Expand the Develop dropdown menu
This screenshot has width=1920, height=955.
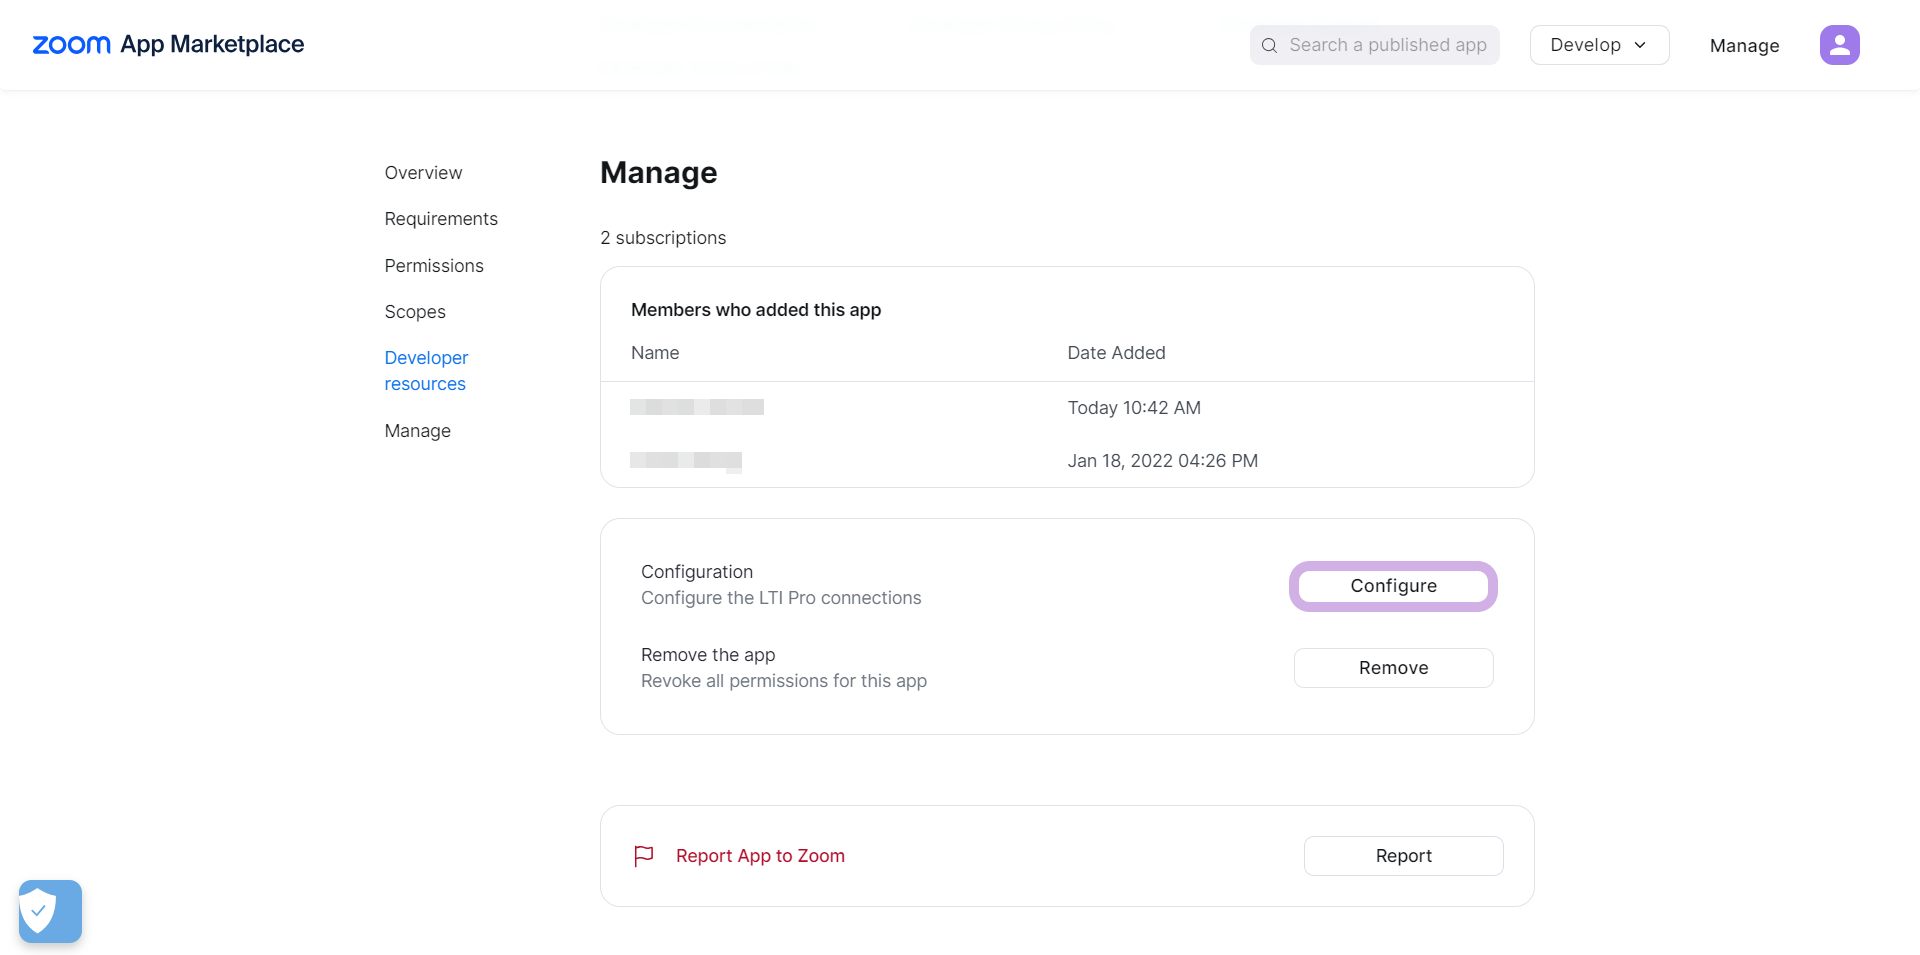1598,45
